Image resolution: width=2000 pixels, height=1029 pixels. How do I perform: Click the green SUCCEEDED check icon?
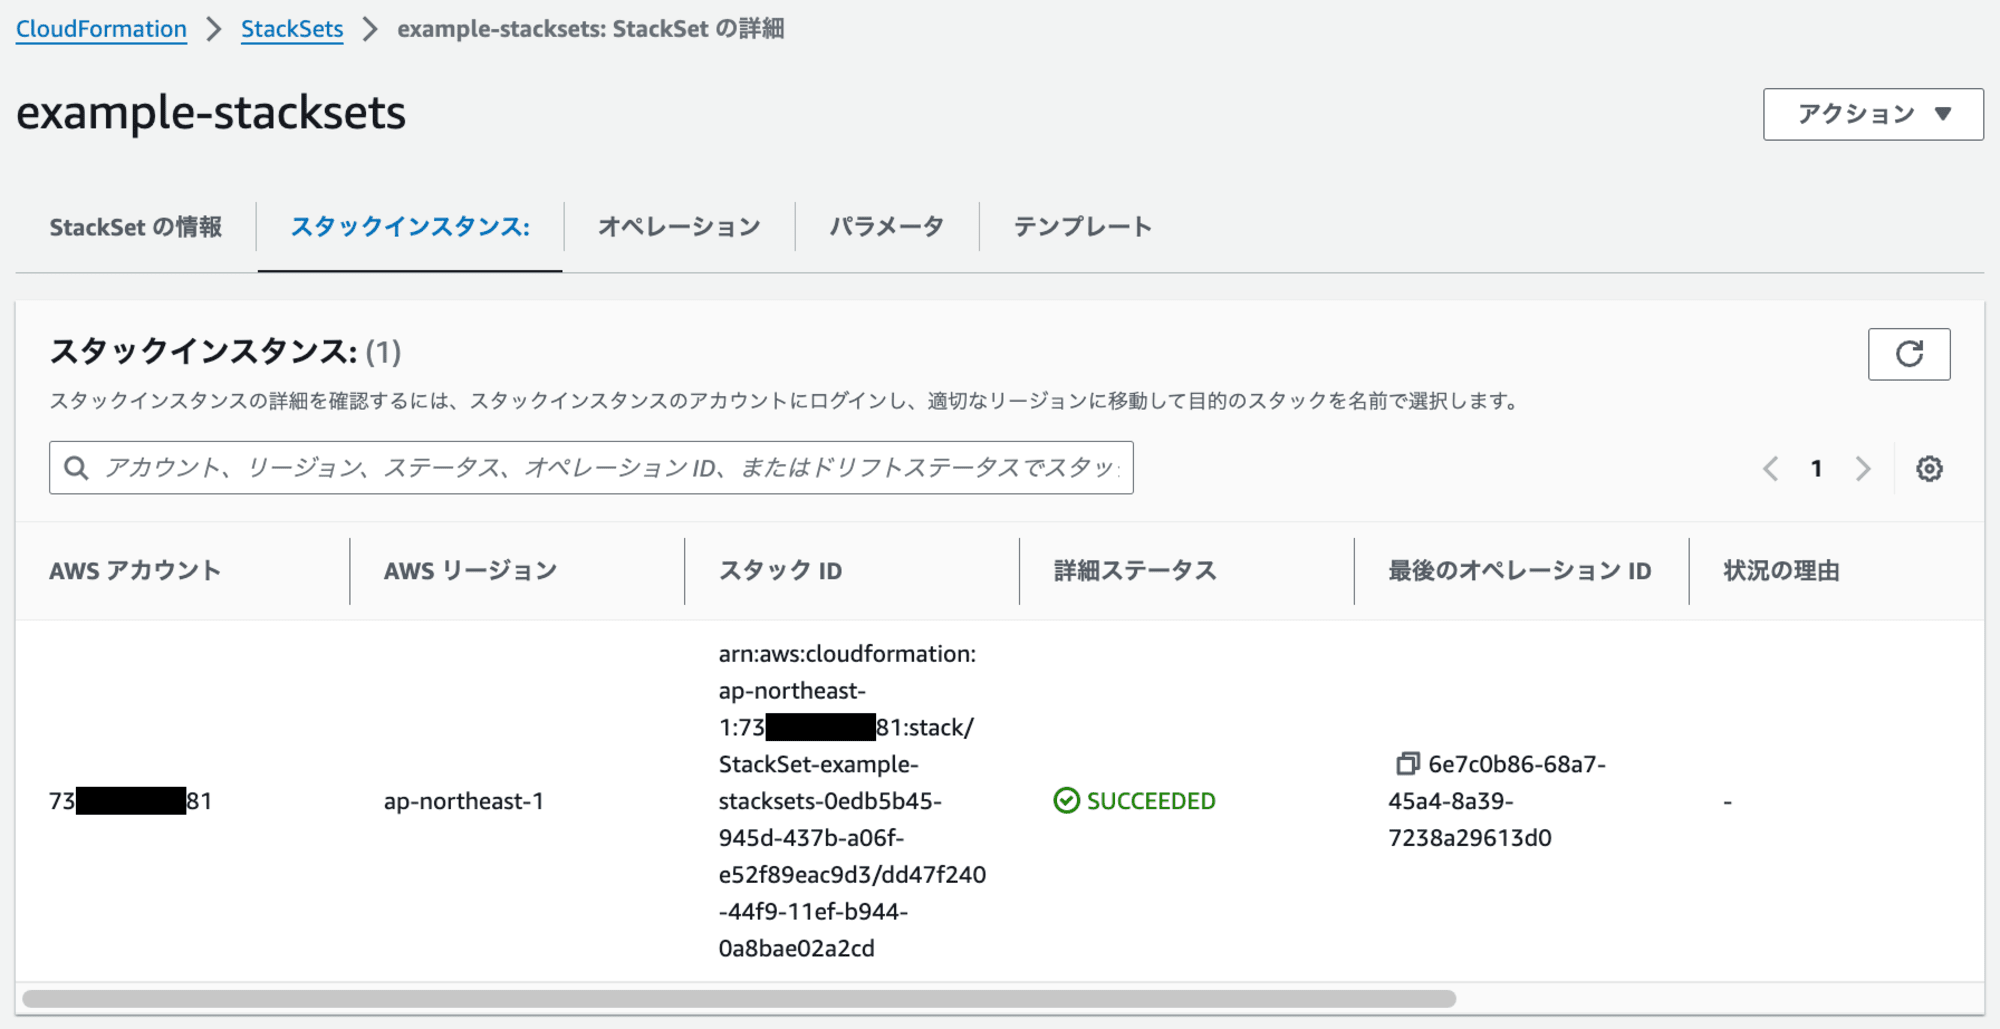coord(1066,801)
